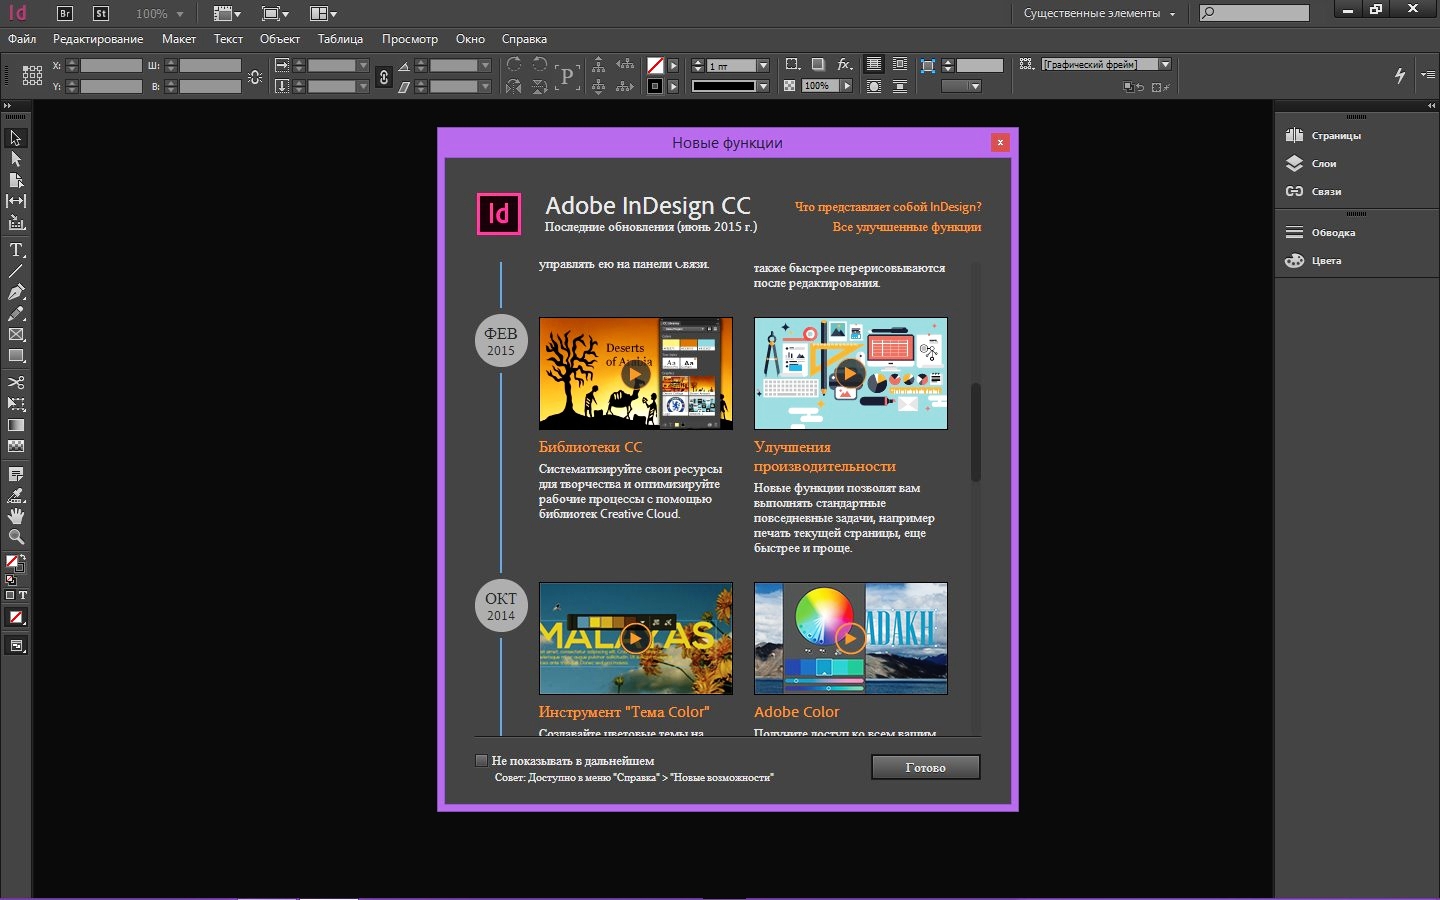Open the arrange documents dropdown
This screenshot has width=1440, height=900.
tap(323, 14)
